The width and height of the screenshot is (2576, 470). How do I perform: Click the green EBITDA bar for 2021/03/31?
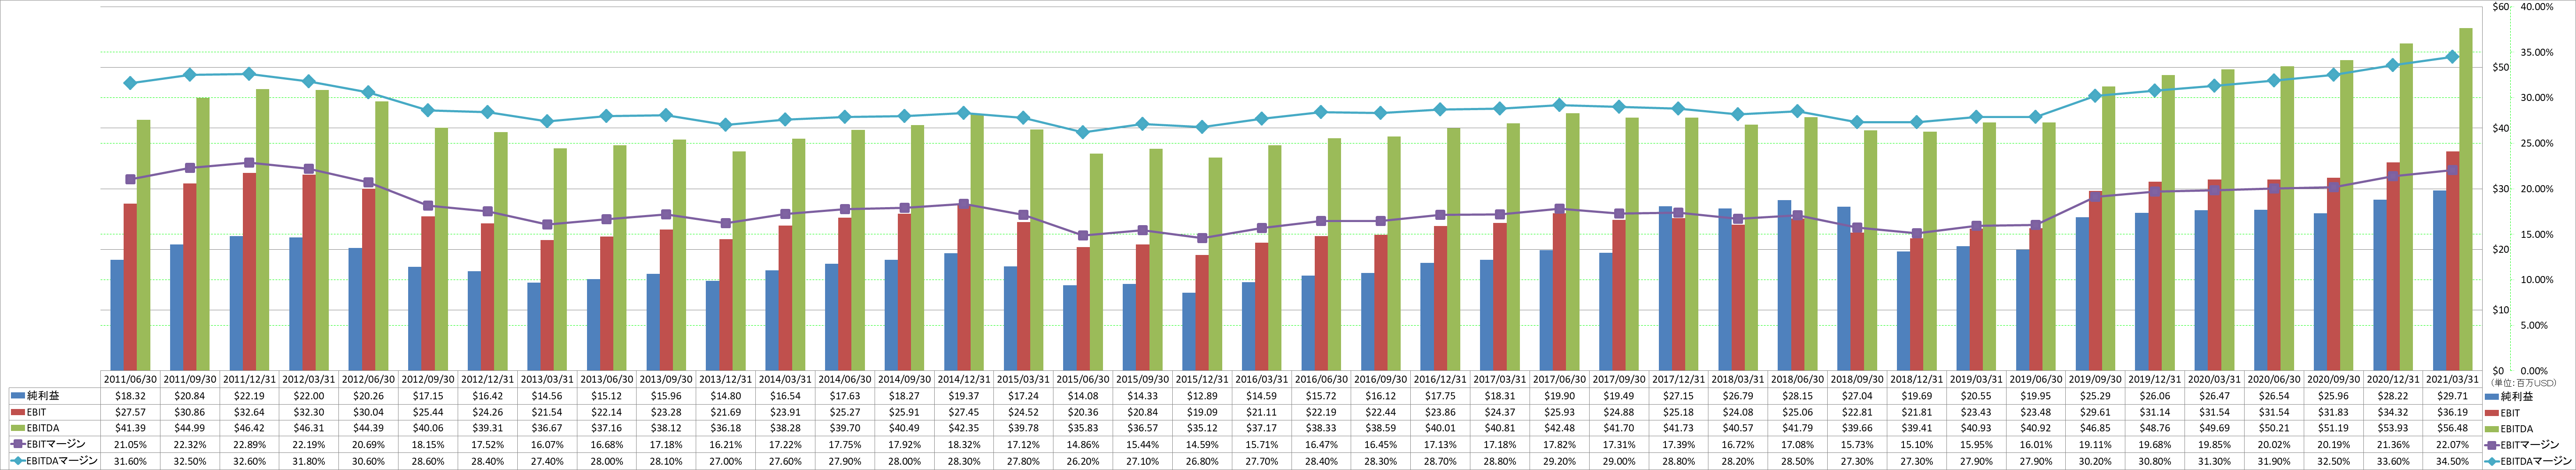[2466, 199]
